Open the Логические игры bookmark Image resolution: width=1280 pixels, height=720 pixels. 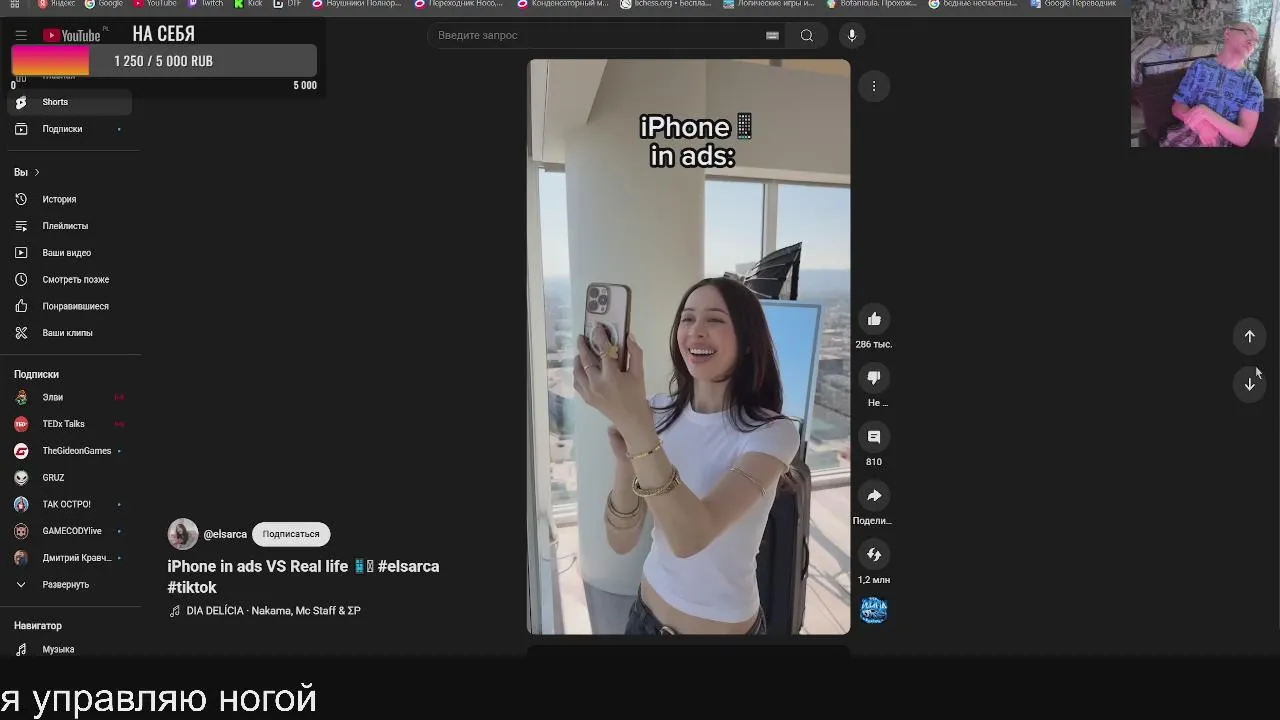[x=768, y=4]
